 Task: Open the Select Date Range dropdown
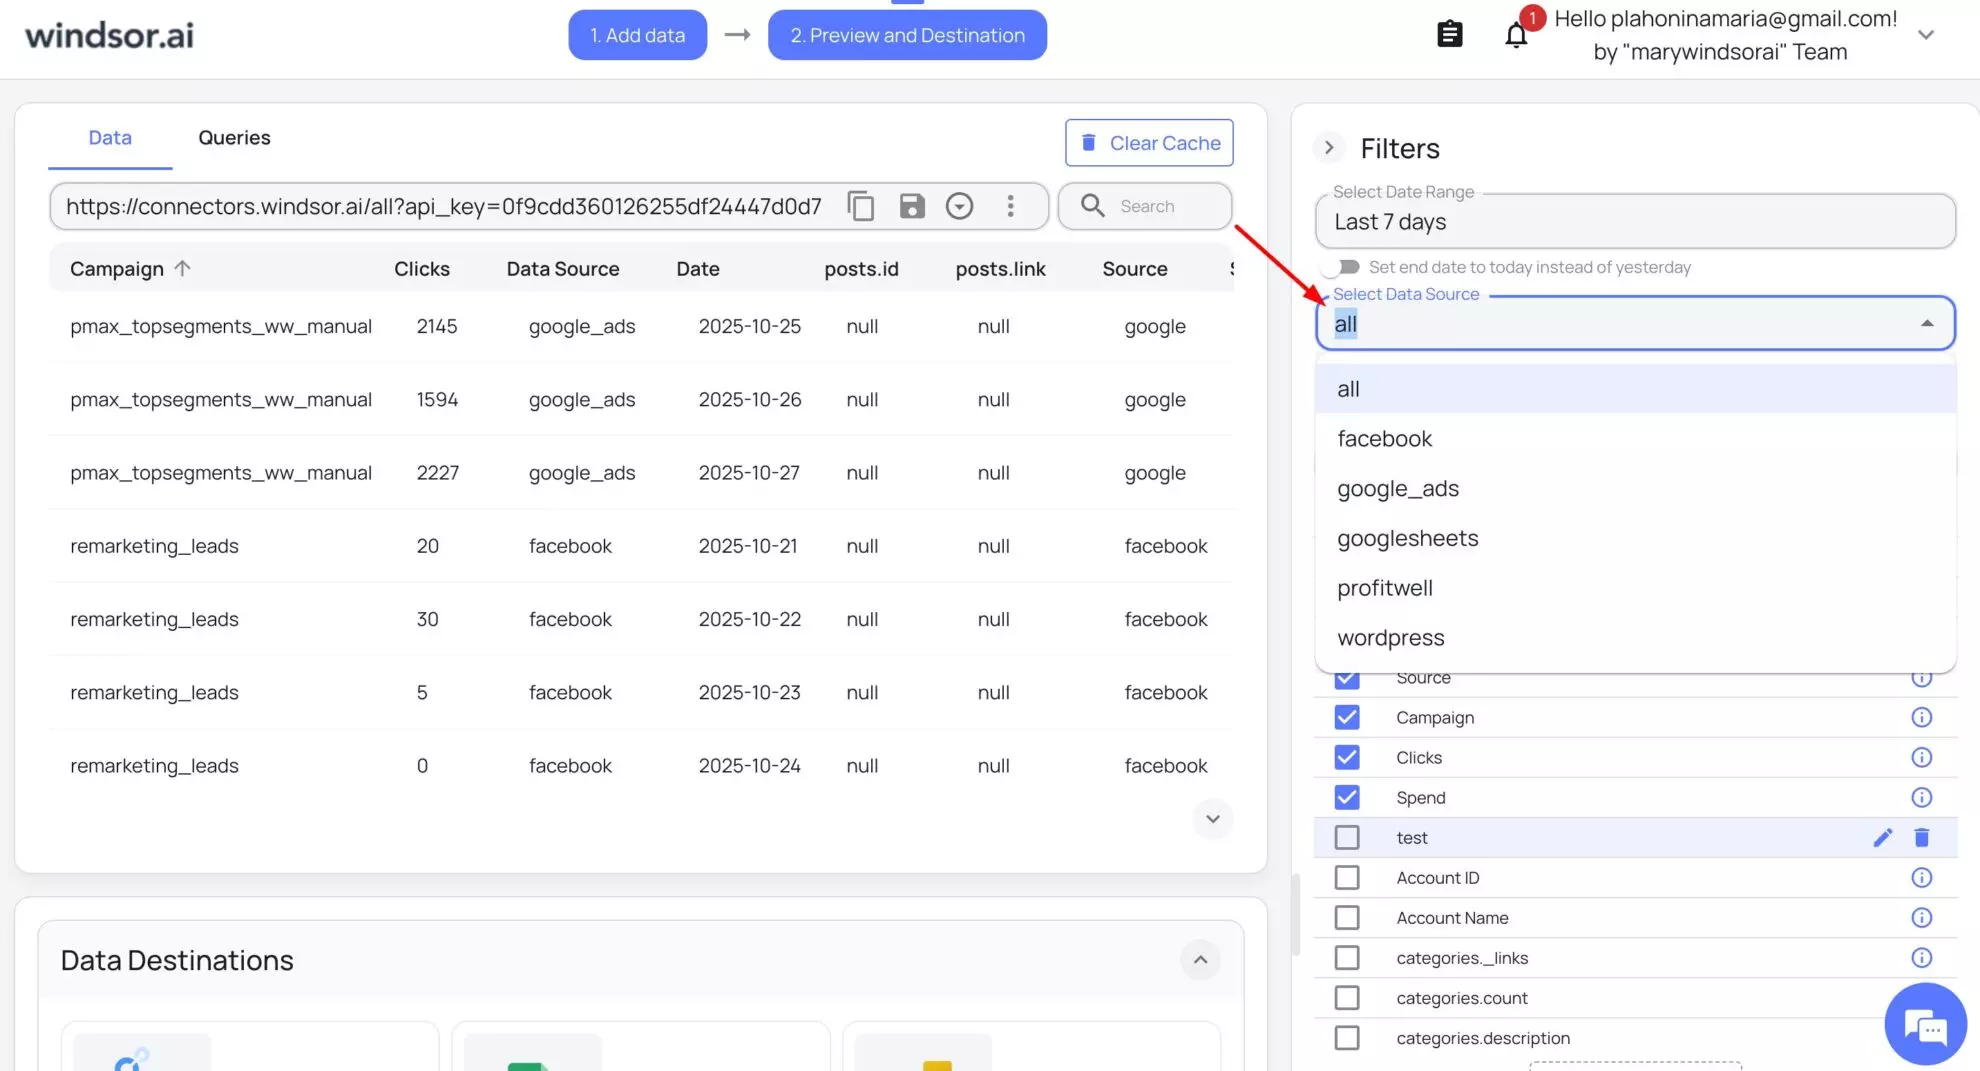(x=1634, y=222)
